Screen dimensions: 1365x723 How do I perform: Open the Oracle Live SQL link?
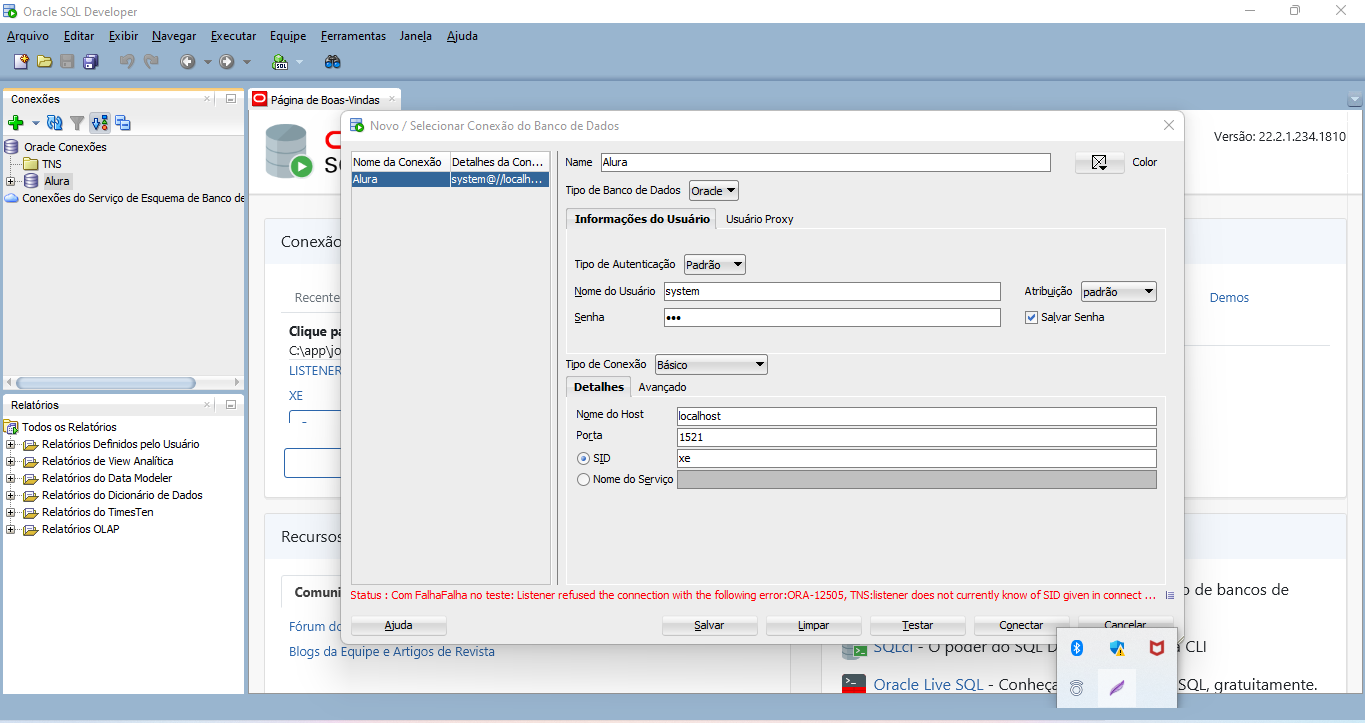928,684
